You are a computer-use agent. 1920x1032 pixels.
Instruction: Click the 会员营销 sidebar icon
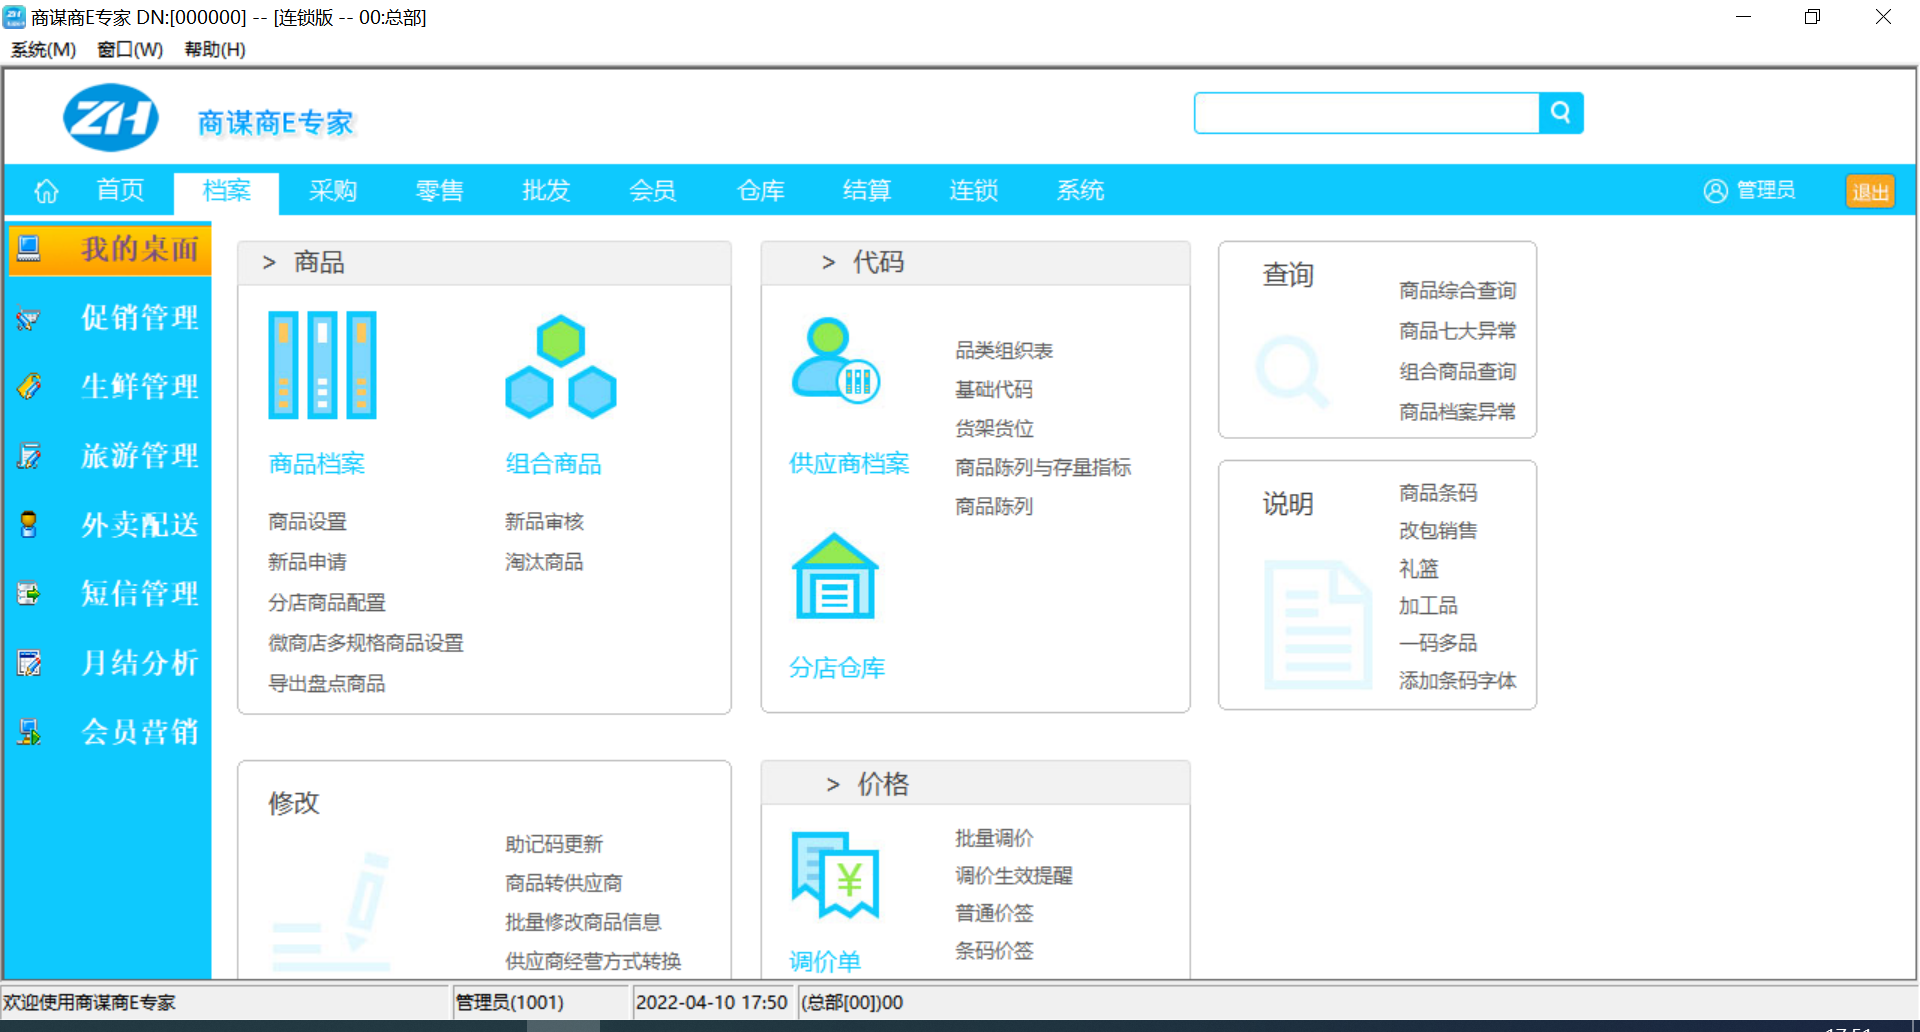(29, 732)
